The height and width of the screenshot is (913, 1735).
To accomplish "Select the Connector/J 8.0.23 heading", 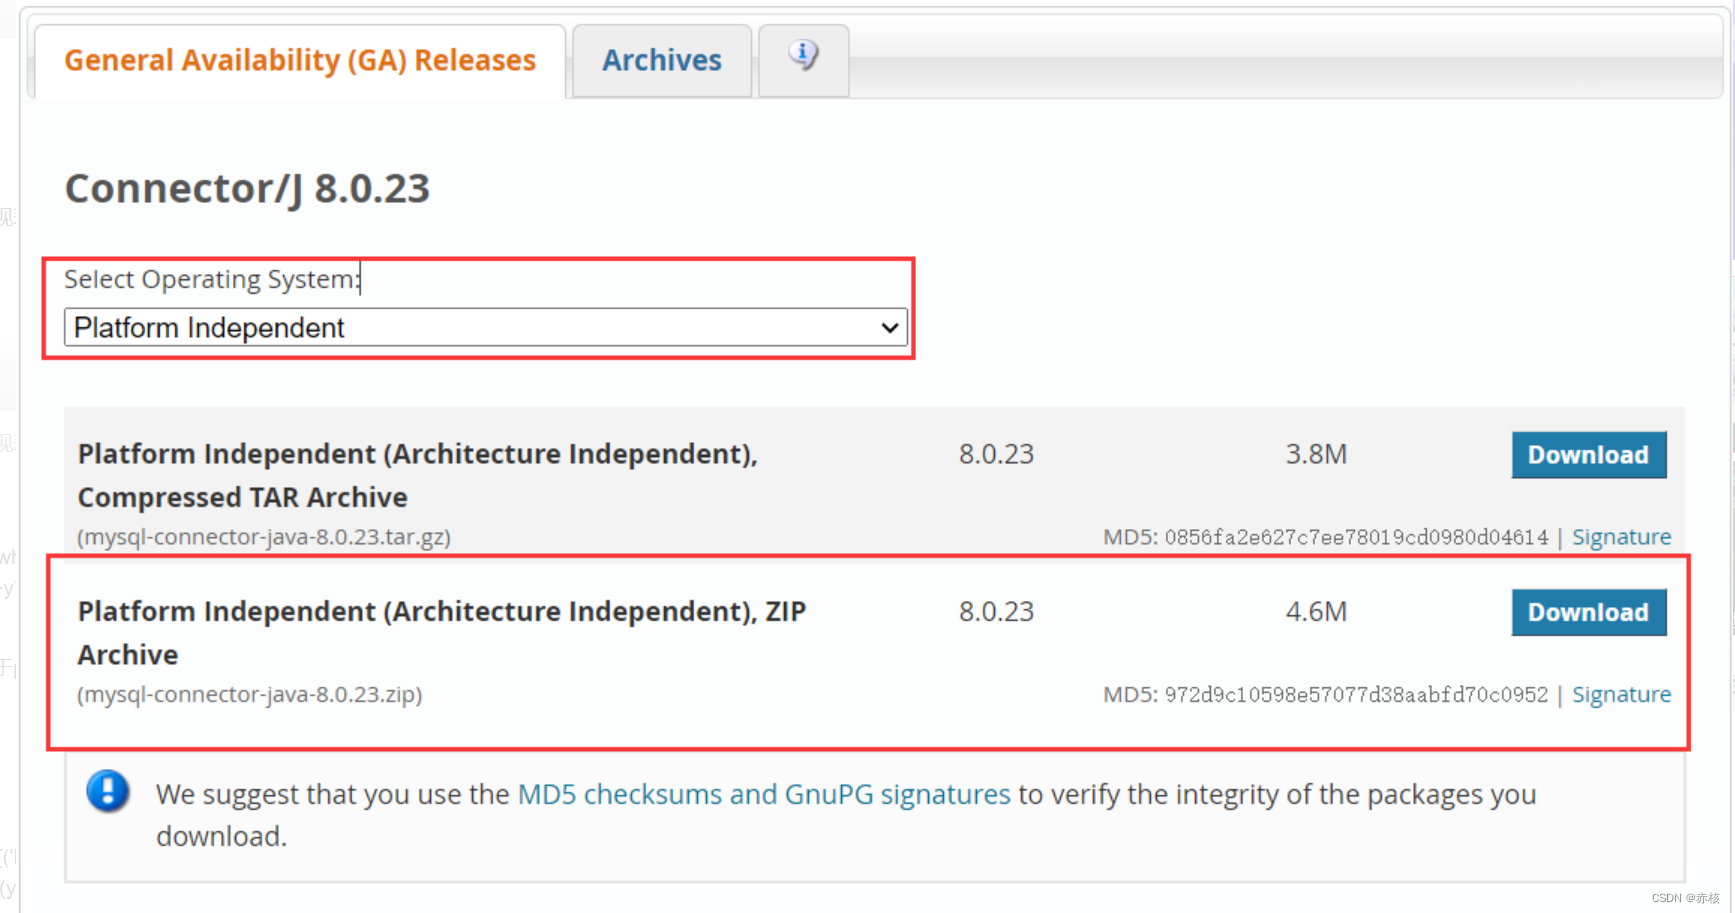I will click(247, 188).
